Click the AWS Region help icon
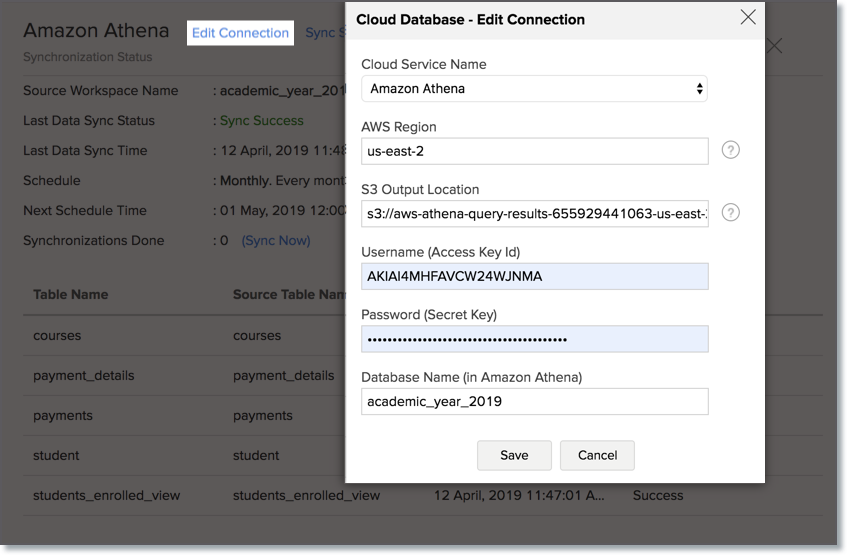The height and width of the screenshot is (555, 847). (731, 150)
